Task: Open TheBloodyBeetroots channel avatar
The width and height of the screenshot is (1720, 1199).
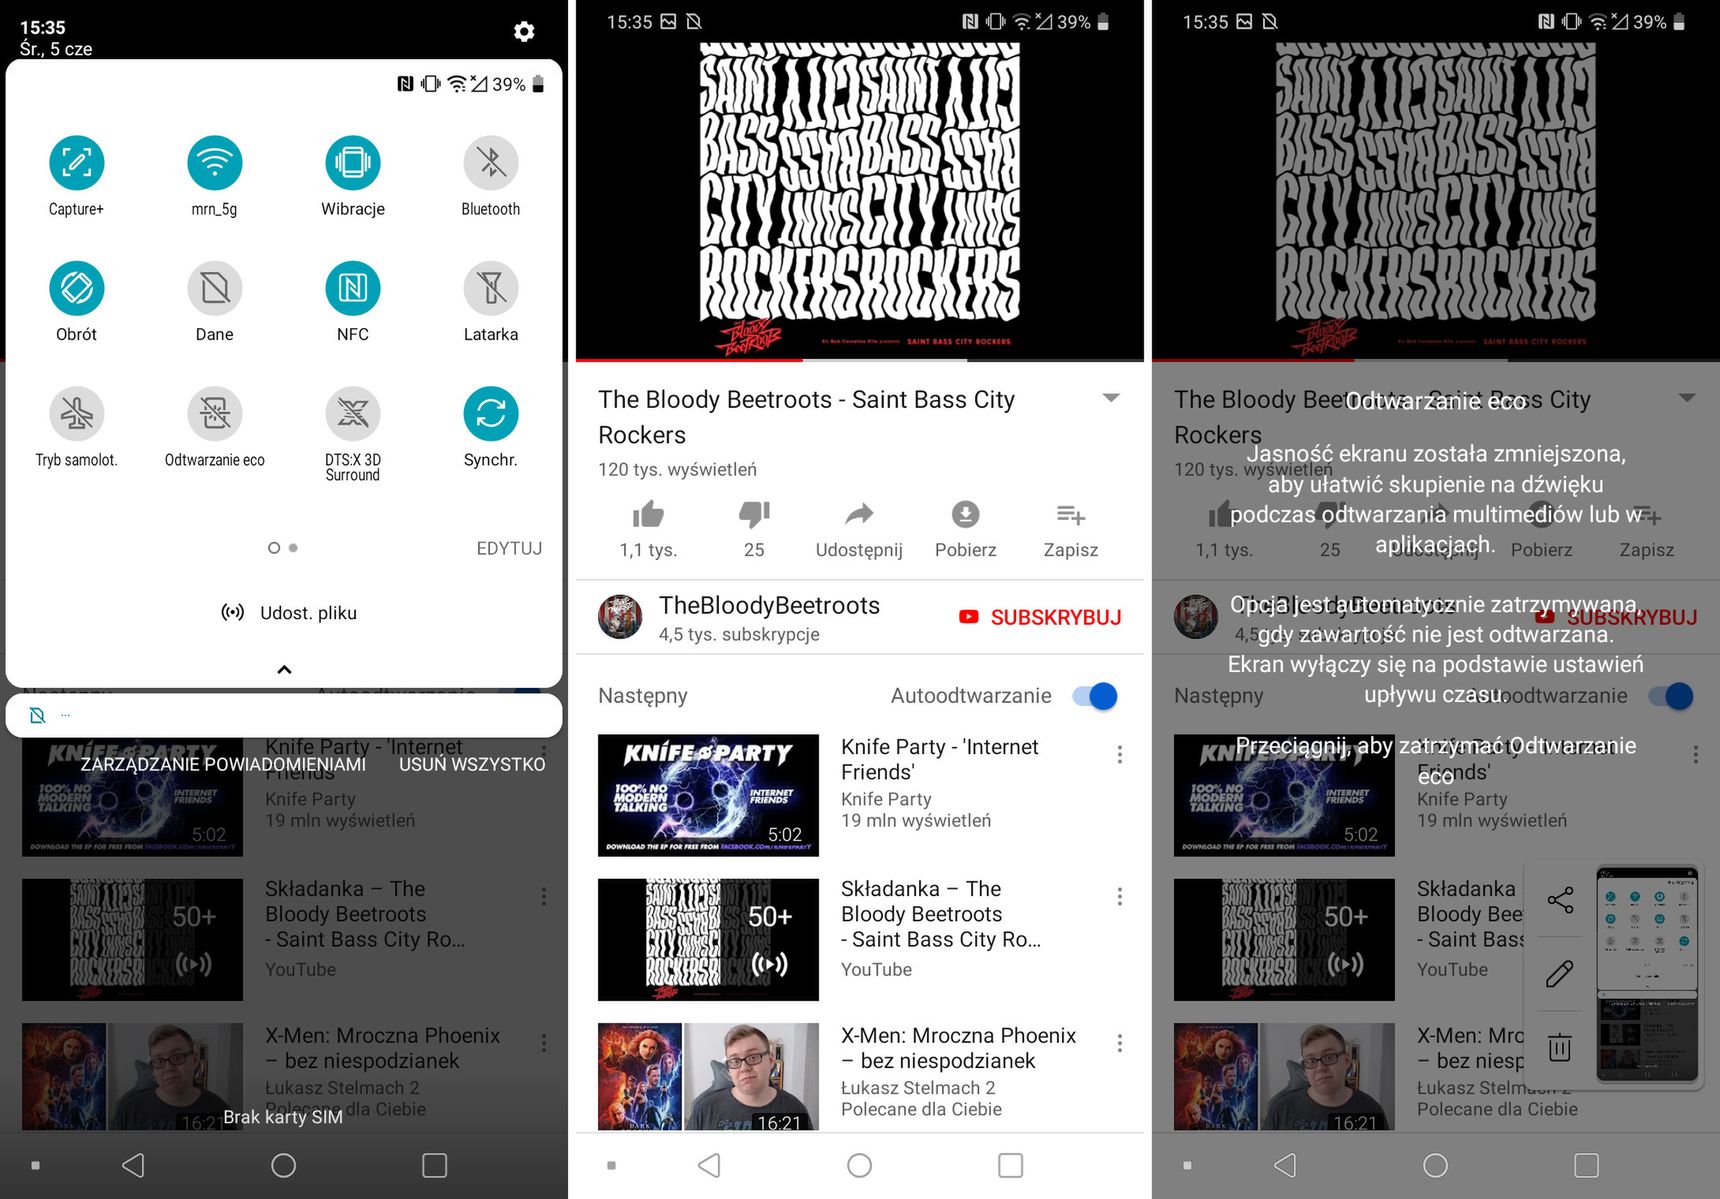Action: (620, 617)
